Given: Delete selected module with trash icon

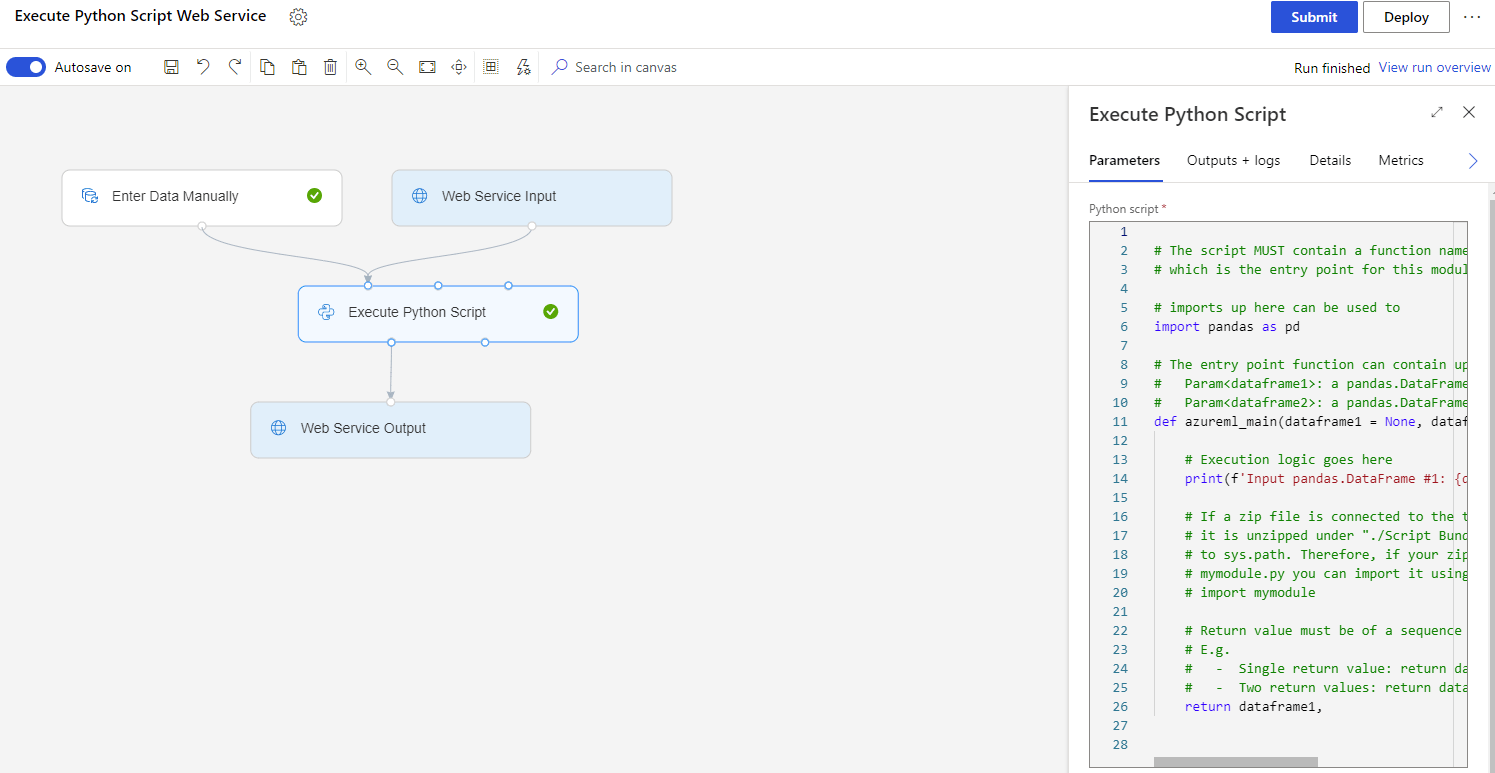Looking at the screenshot, I should click(330, 67).
